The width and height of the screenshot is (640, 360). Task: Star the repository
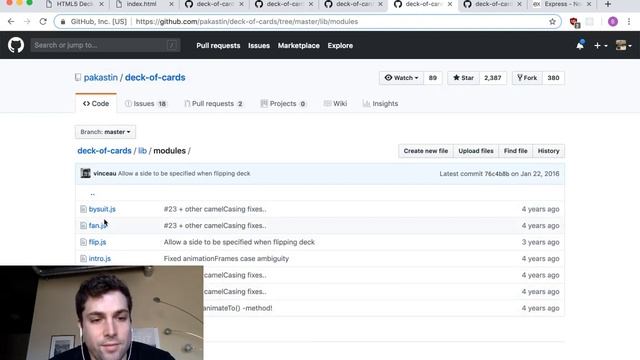pyautogui.click(x=463, y=78)
